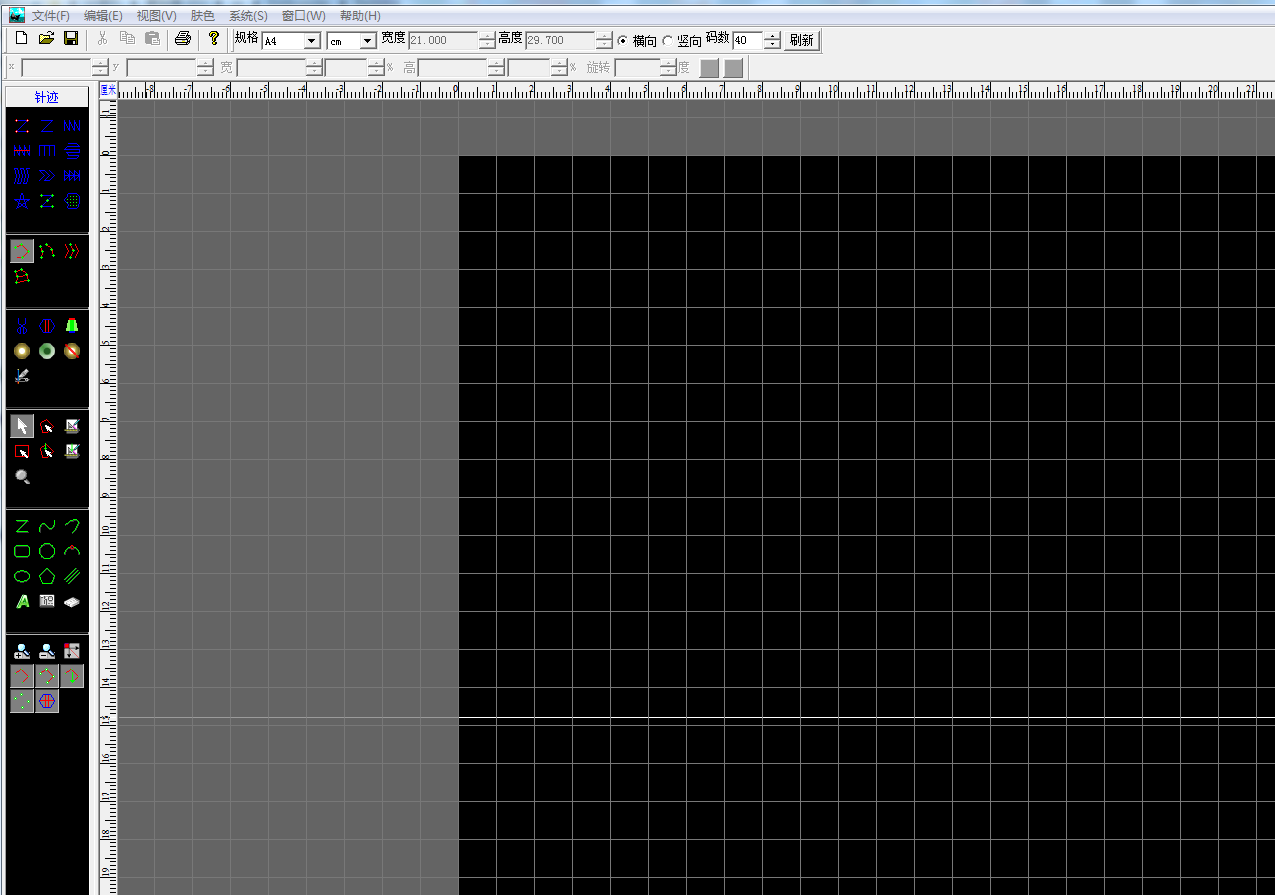Open the 肤色 menu

pos(202,16)
